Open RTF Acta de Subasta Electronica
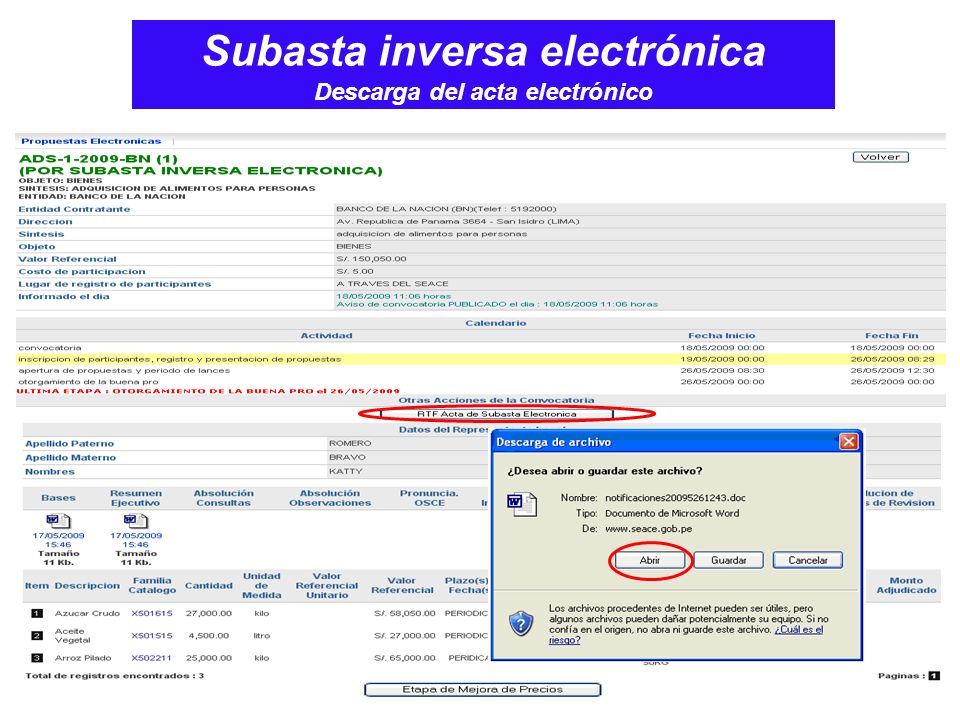Viewport: 960px width, 720px height. click(497, 414)
